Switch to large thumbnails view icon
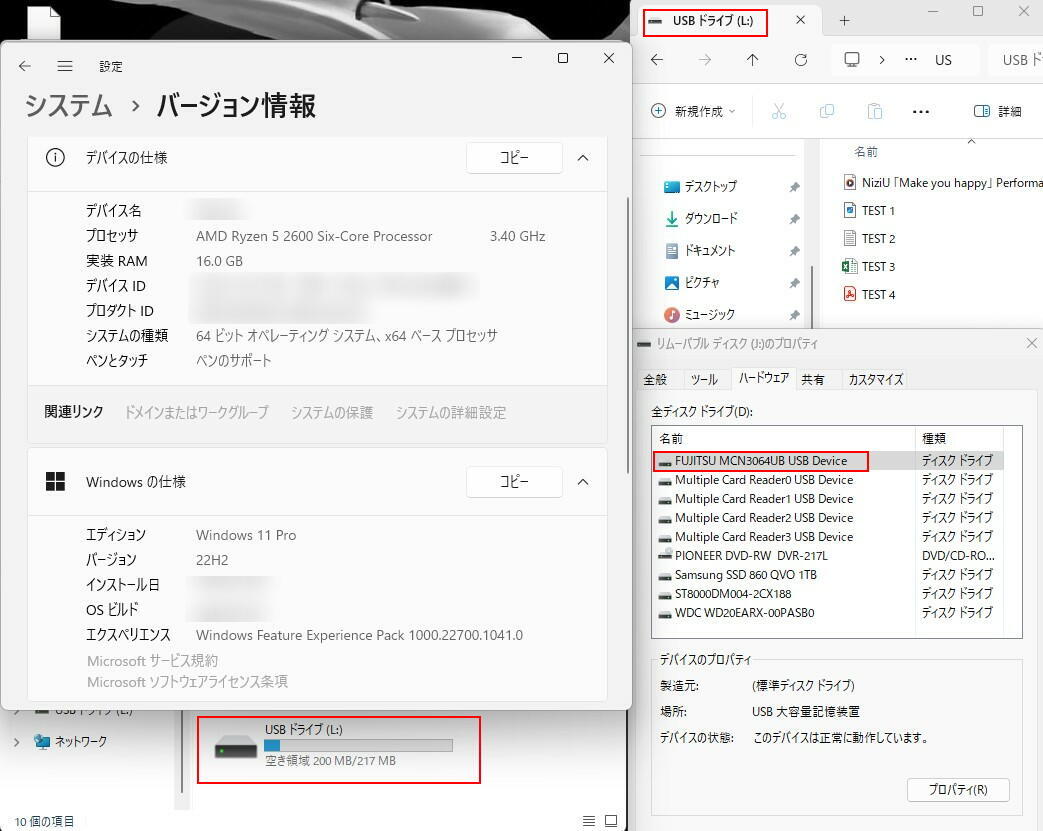This screenshot has width=1043, height=831. (x=611, y=821)
